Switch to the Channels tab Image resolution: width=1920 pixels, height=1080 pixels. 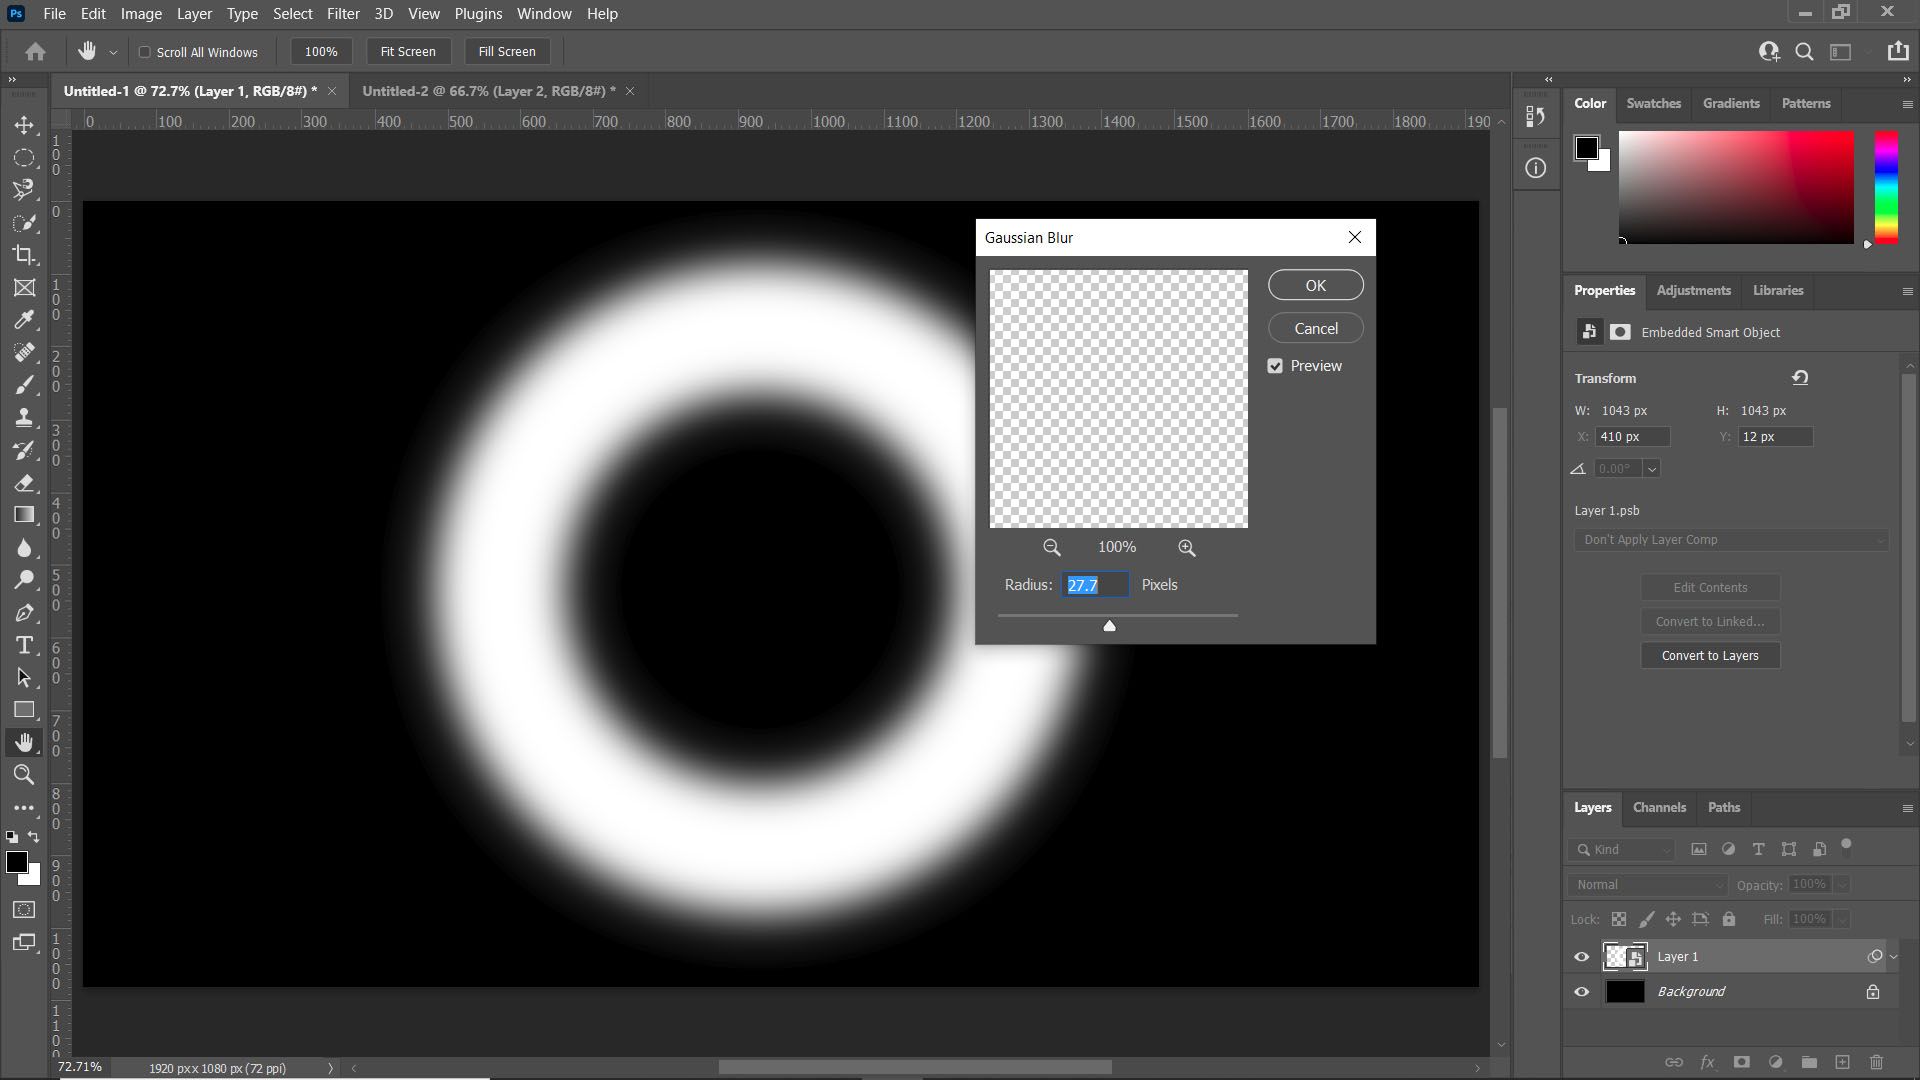1658,807
